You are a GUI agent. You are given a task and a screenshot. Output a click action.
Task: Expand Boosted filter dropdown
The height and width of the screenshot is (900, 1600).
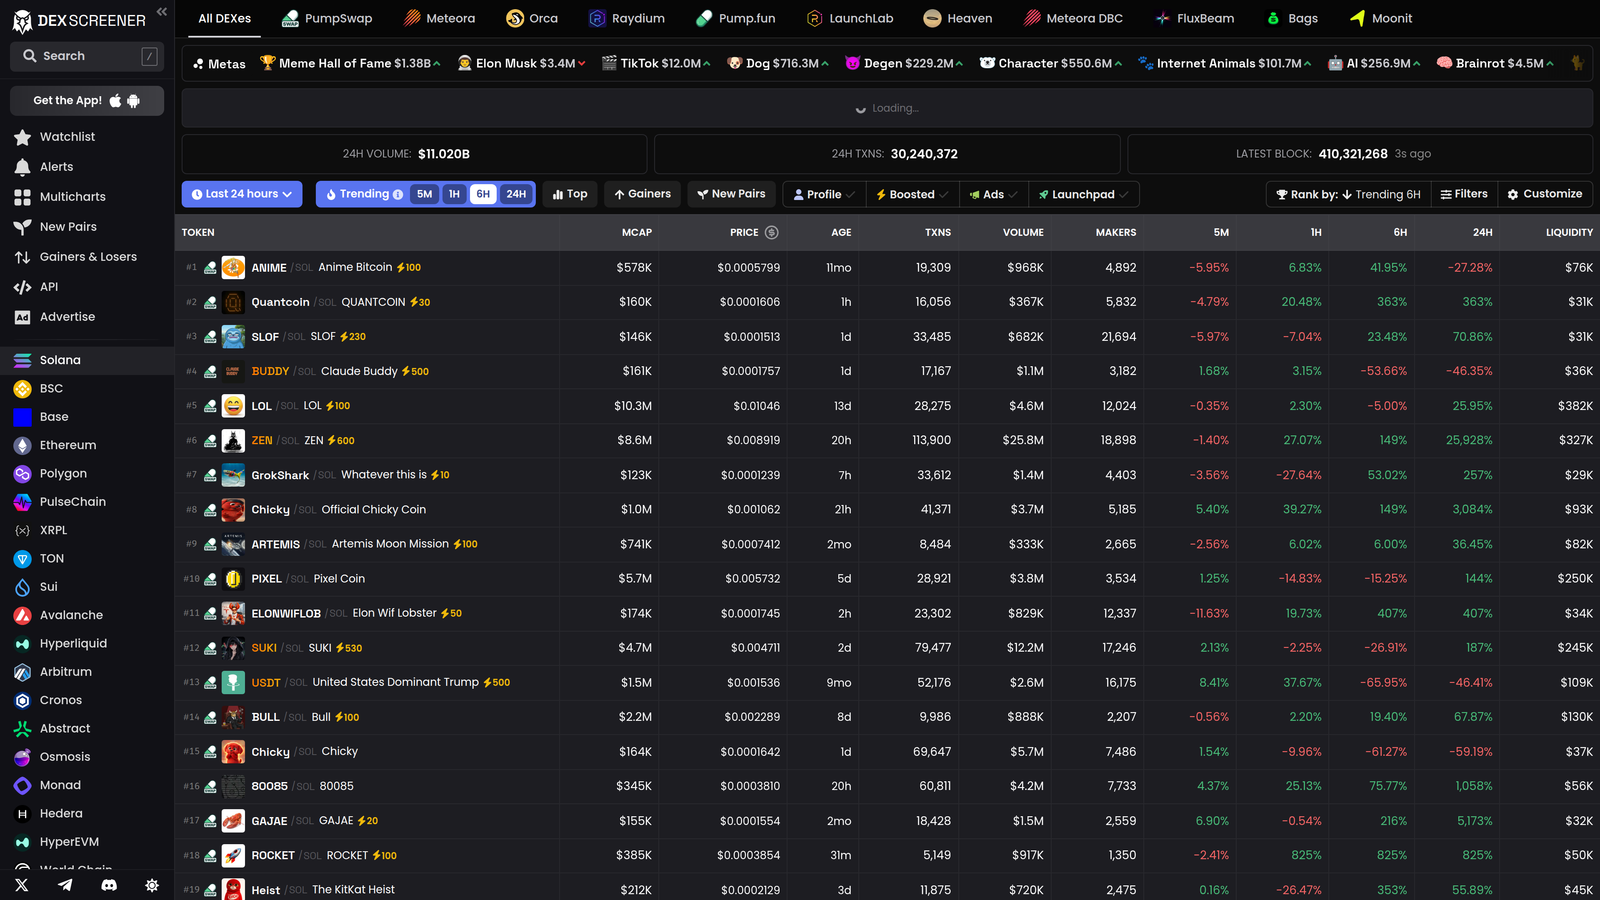911,194
